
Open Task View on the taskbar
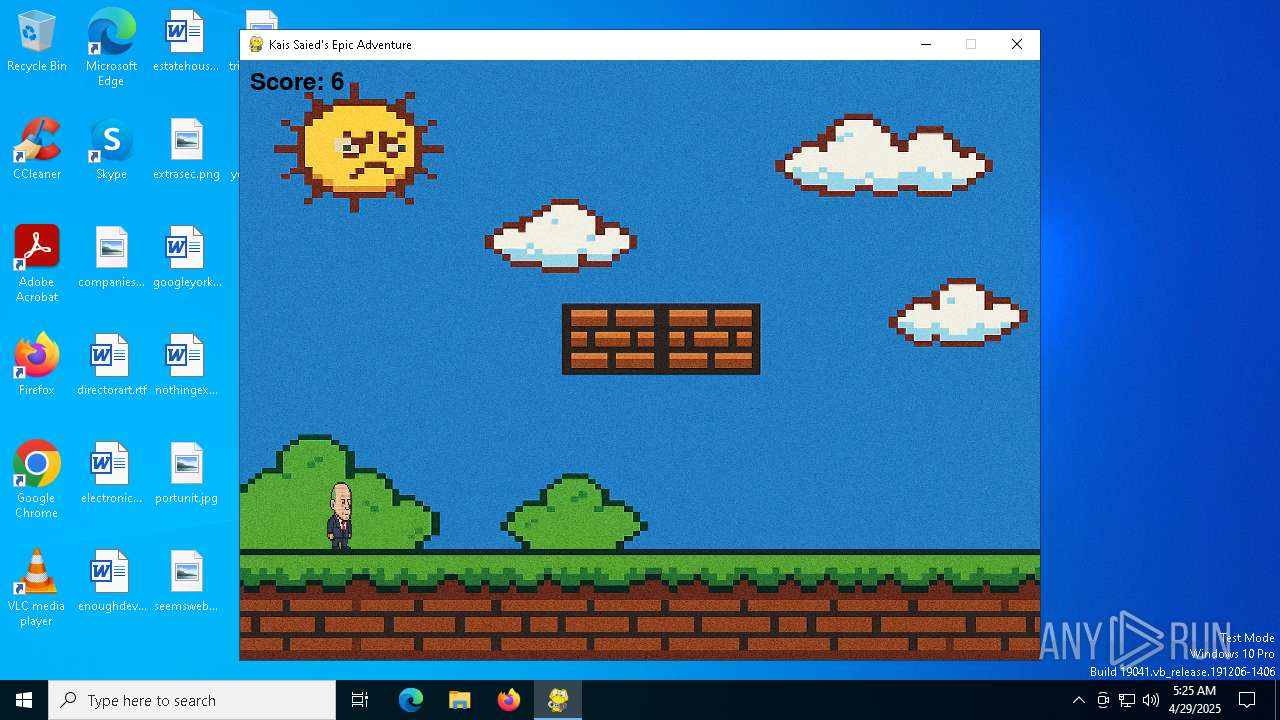click(x=360, y=700)
